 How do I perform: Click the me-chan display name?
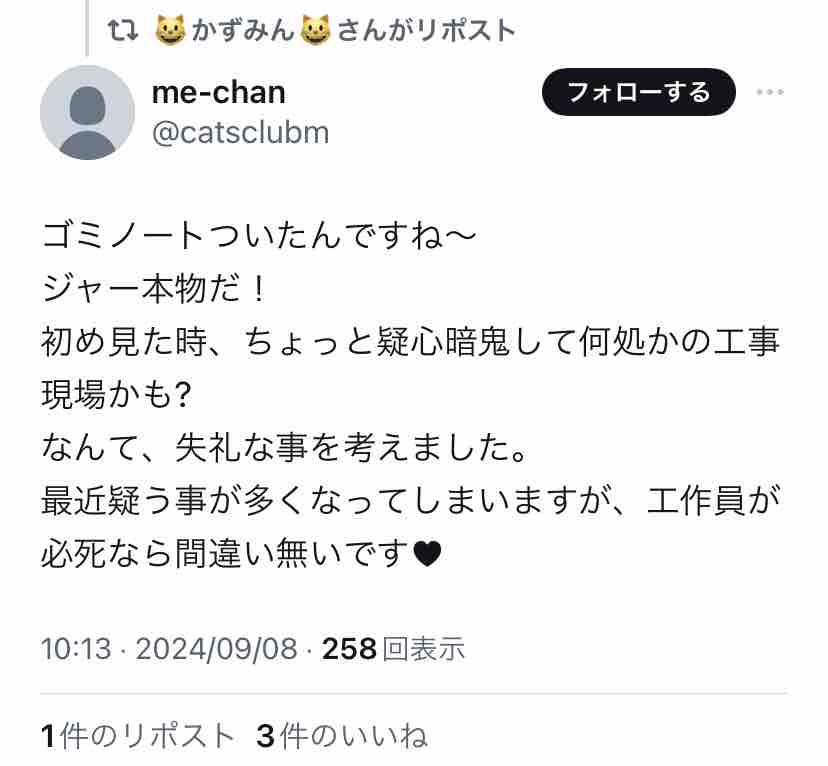point(218,92)
